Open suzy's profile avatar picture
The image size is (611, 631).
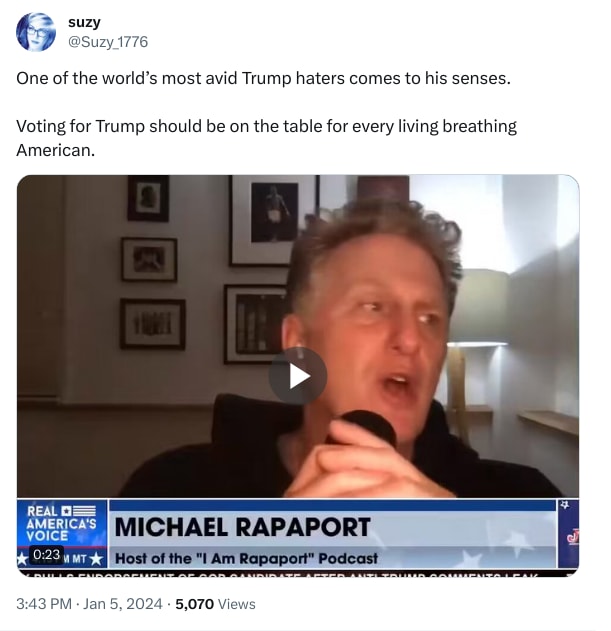click(x=36, y=32)
